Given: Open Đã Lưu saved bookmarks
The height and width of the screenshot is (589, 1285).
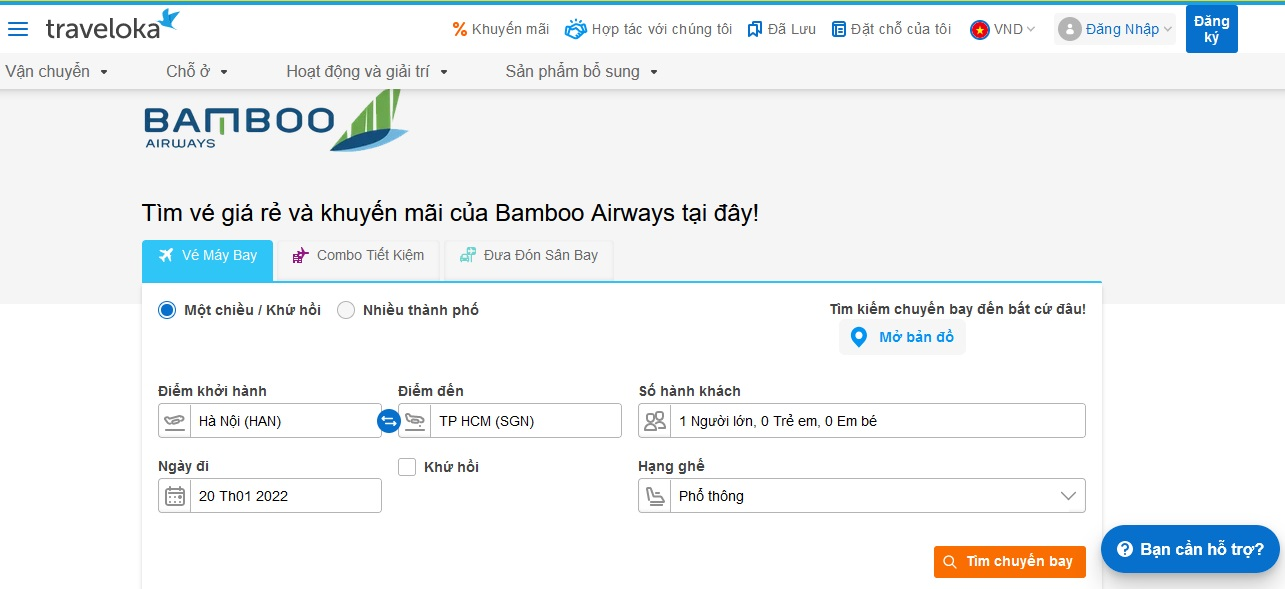Looking at the screenshot, I should pos(782,29).
